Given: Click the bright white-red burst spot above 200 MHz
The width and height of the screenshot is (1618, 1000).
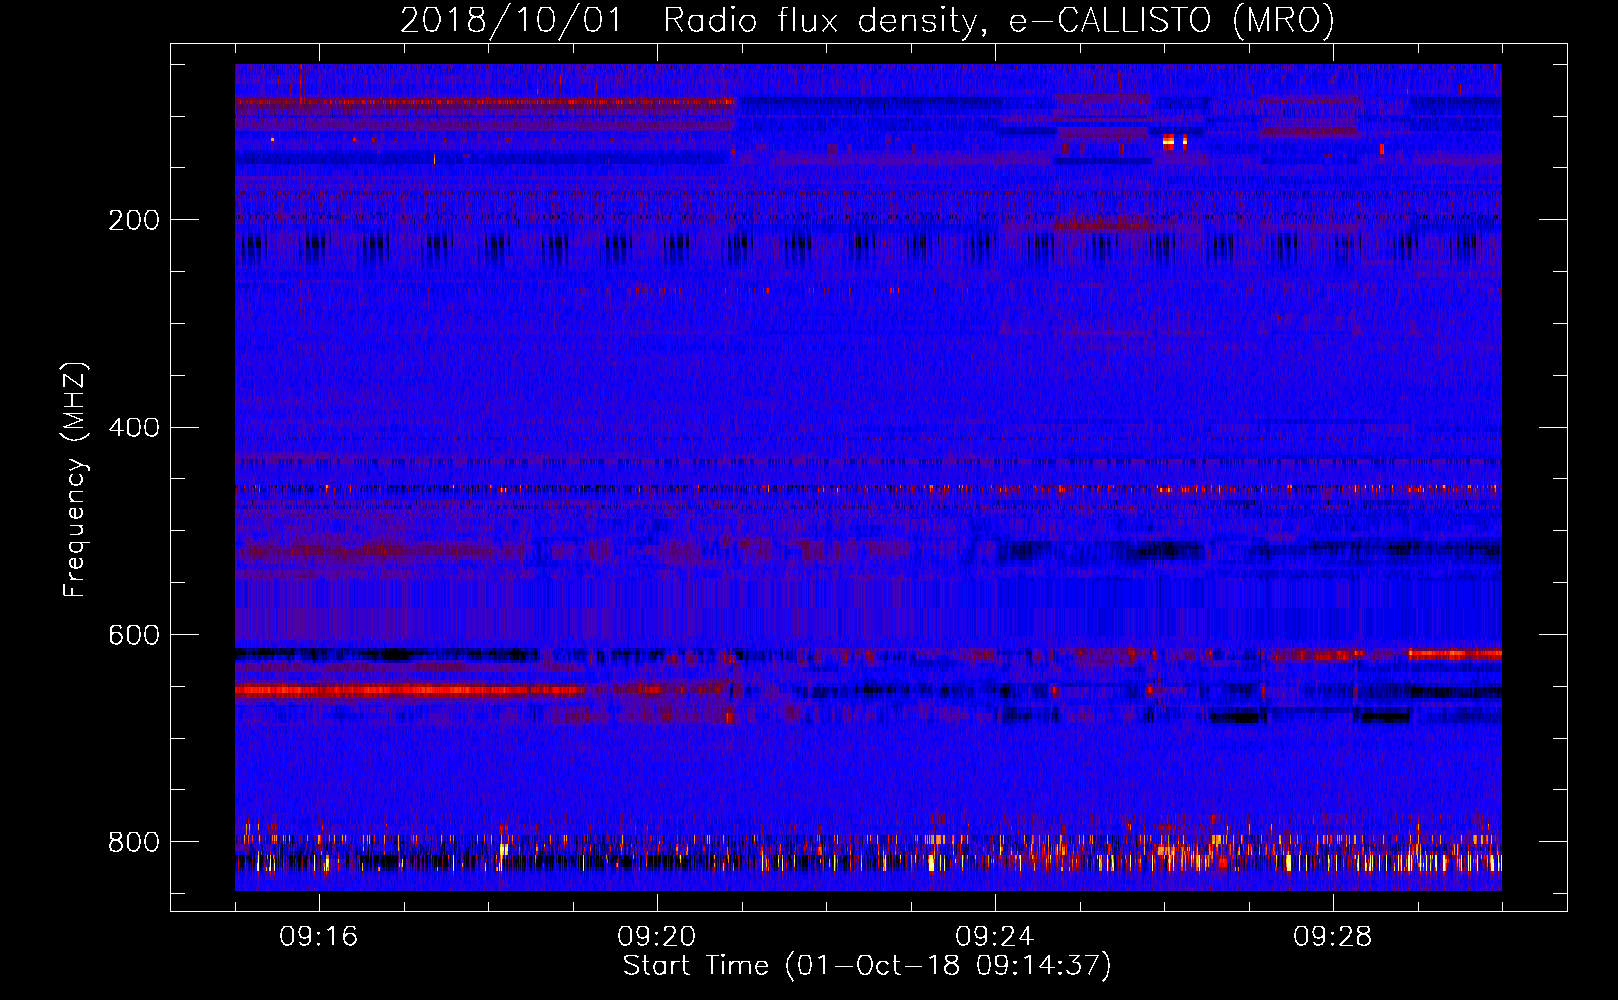Looking at the screenshot, I should (x=1168, y=142).
